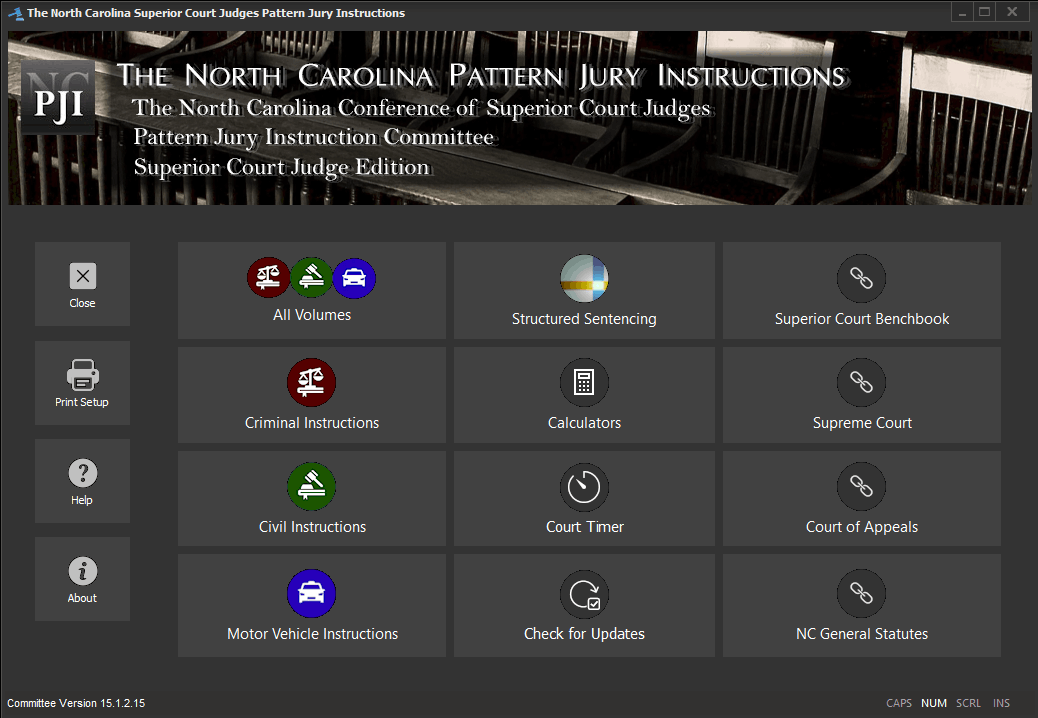This screenshot has width=1038, height=718.
Task: Launch the Court Timer label
Action: tap(585, 527)
